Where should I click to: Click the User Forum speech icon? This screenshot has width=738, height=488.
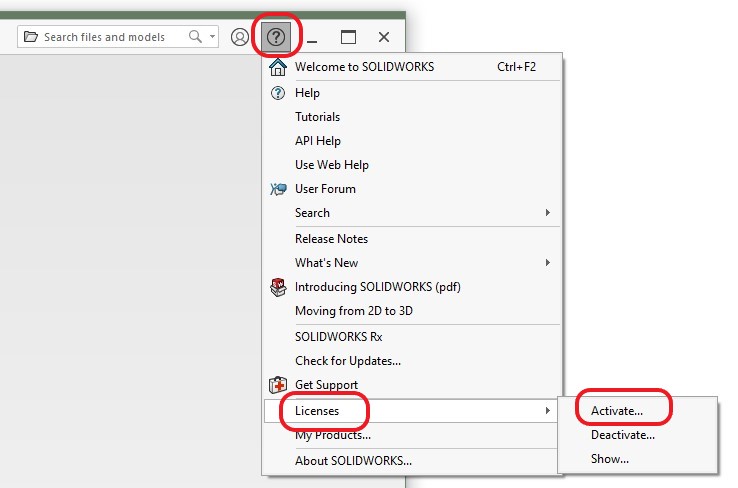point(278,189)
